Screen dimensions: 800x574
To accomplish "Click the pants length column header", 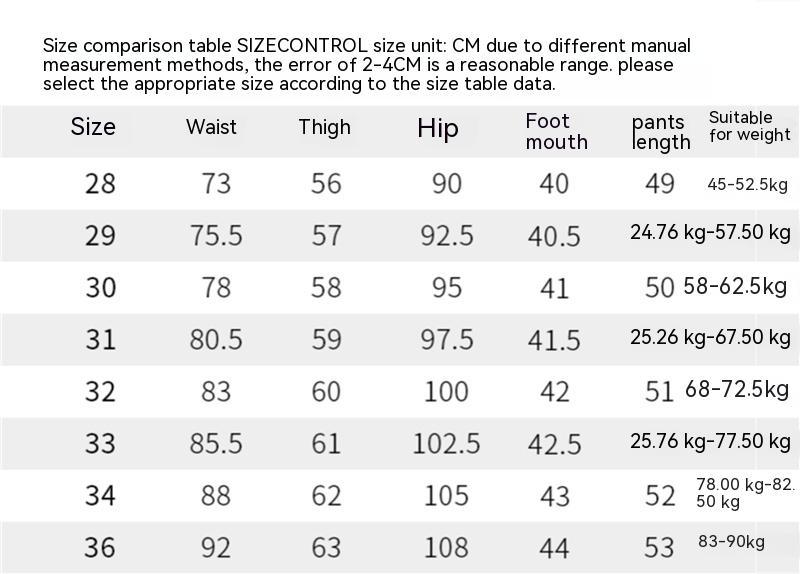I will 661,132.
